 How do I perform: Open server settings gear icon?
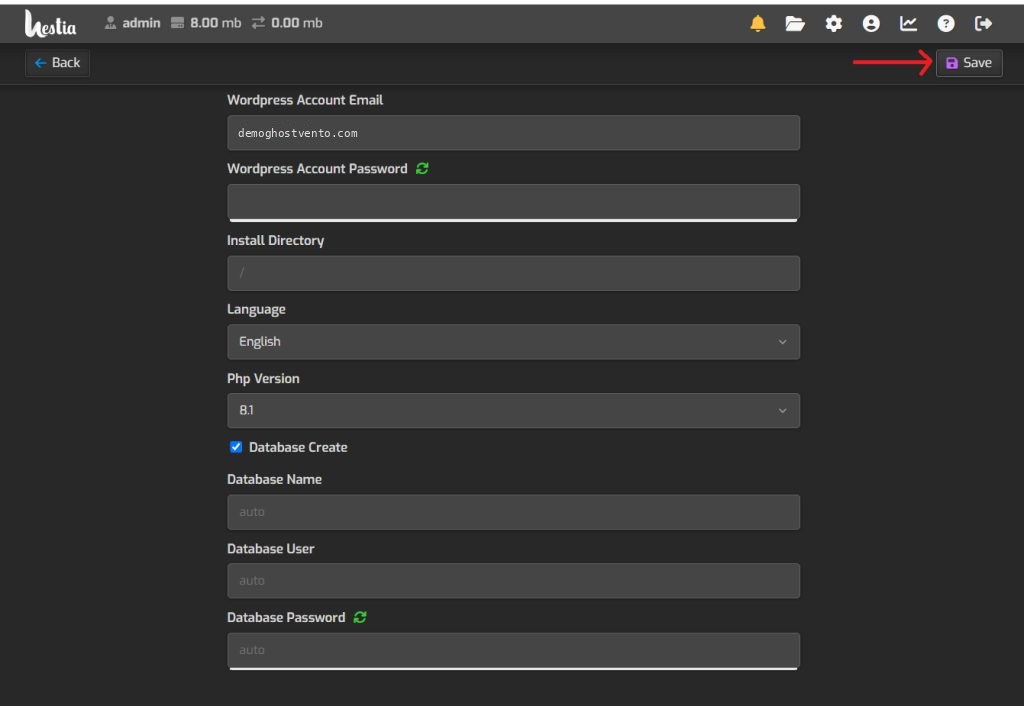(833, 24)
